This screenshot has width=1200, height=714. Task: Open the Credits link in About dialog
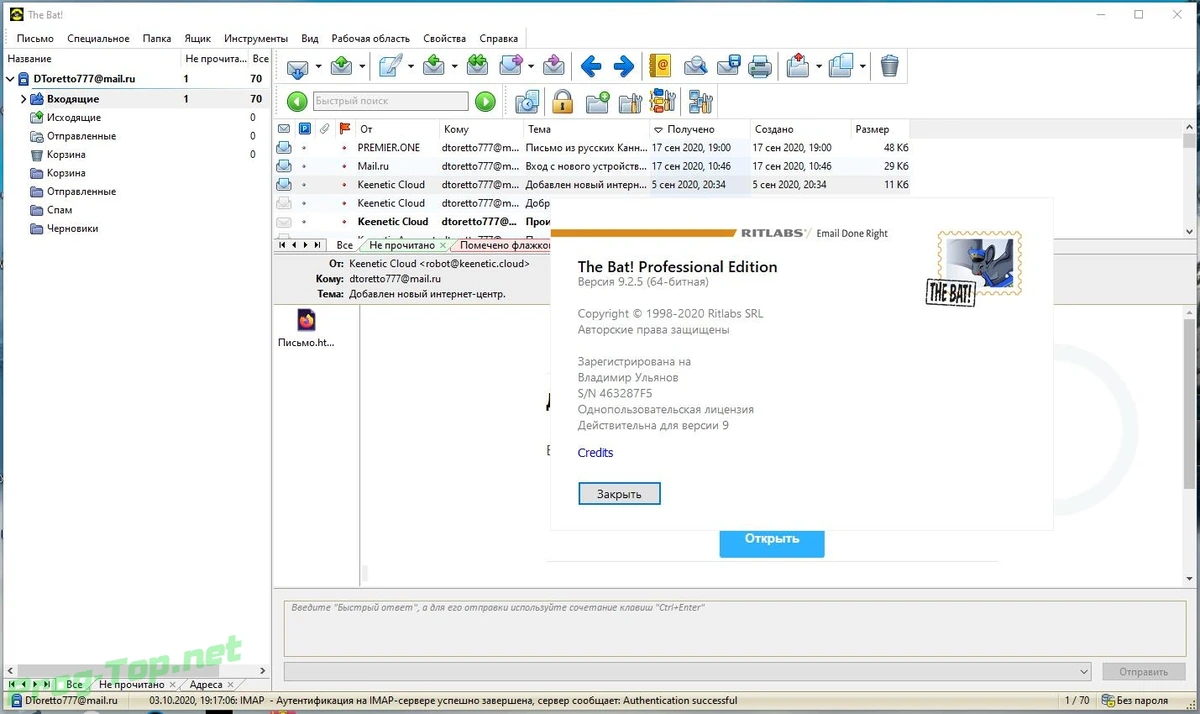(x=596, y=453)
